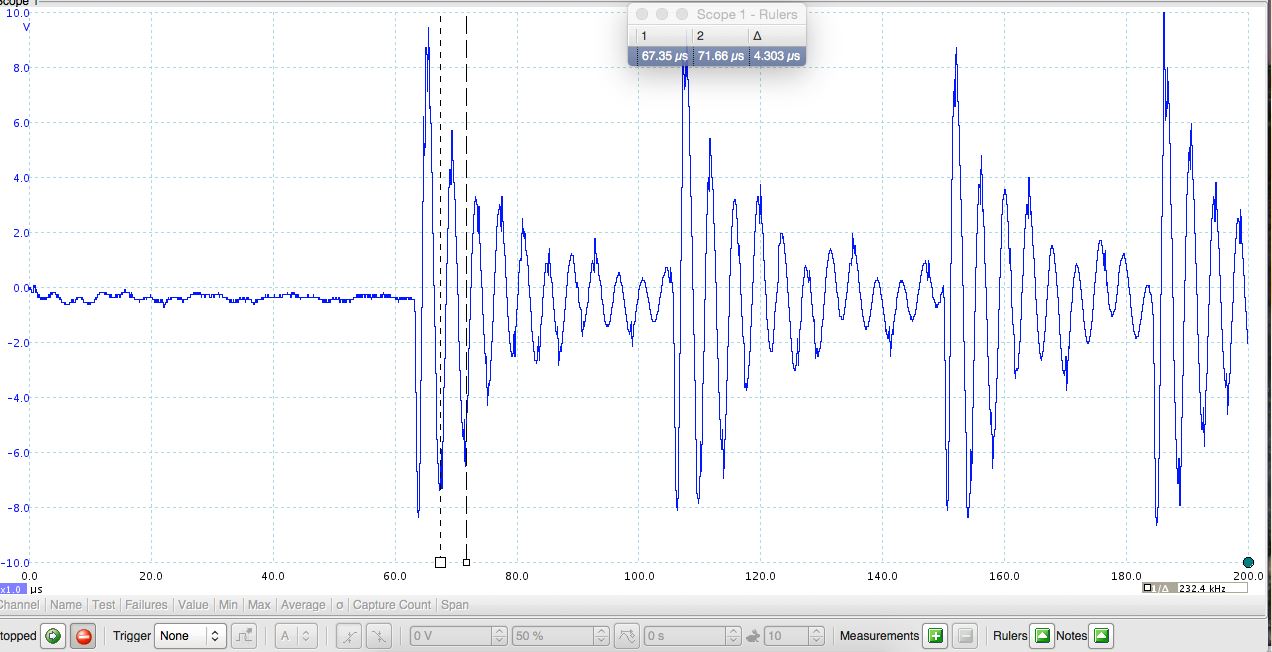
Task: Add a measurement with green plus button
Action: click(x=936, y=636)
